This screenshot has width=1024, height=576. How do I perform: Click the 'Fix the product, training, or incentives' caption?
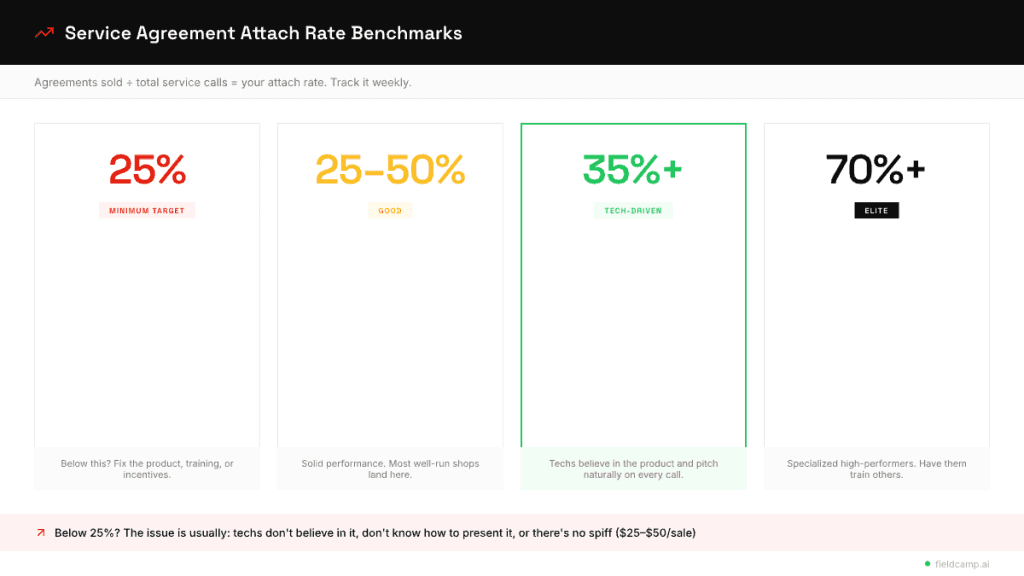coord(147,469)
